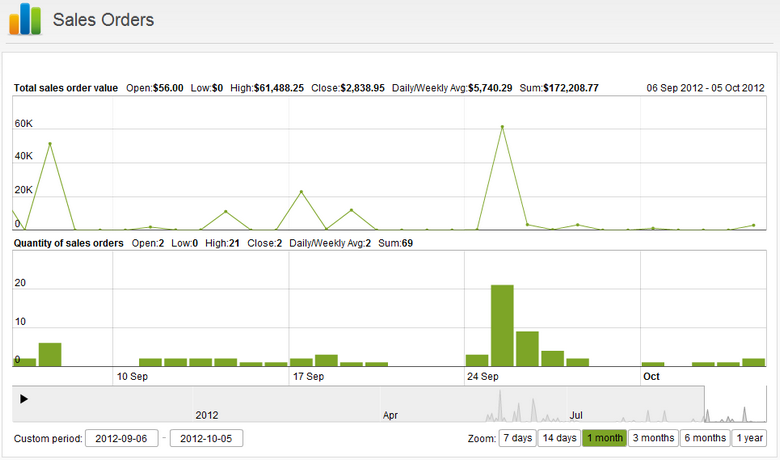780x460 pixels.
Task: Click the 24 Sep axis label
Action: [x=483, y=376]
